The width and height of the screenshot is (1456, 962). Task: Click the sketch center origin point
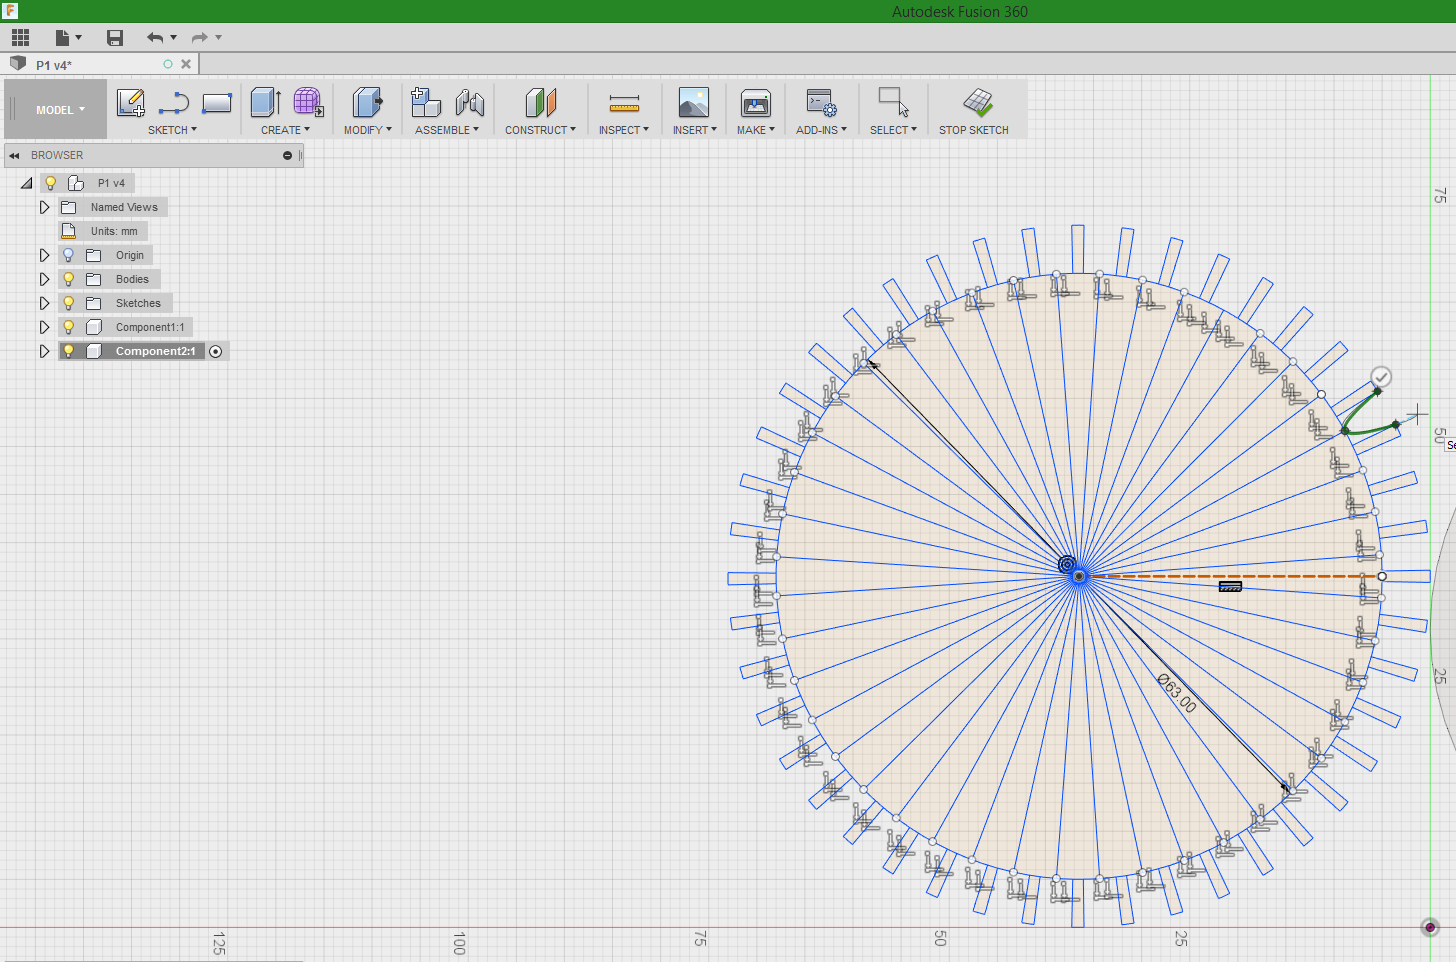point(1079,576)
